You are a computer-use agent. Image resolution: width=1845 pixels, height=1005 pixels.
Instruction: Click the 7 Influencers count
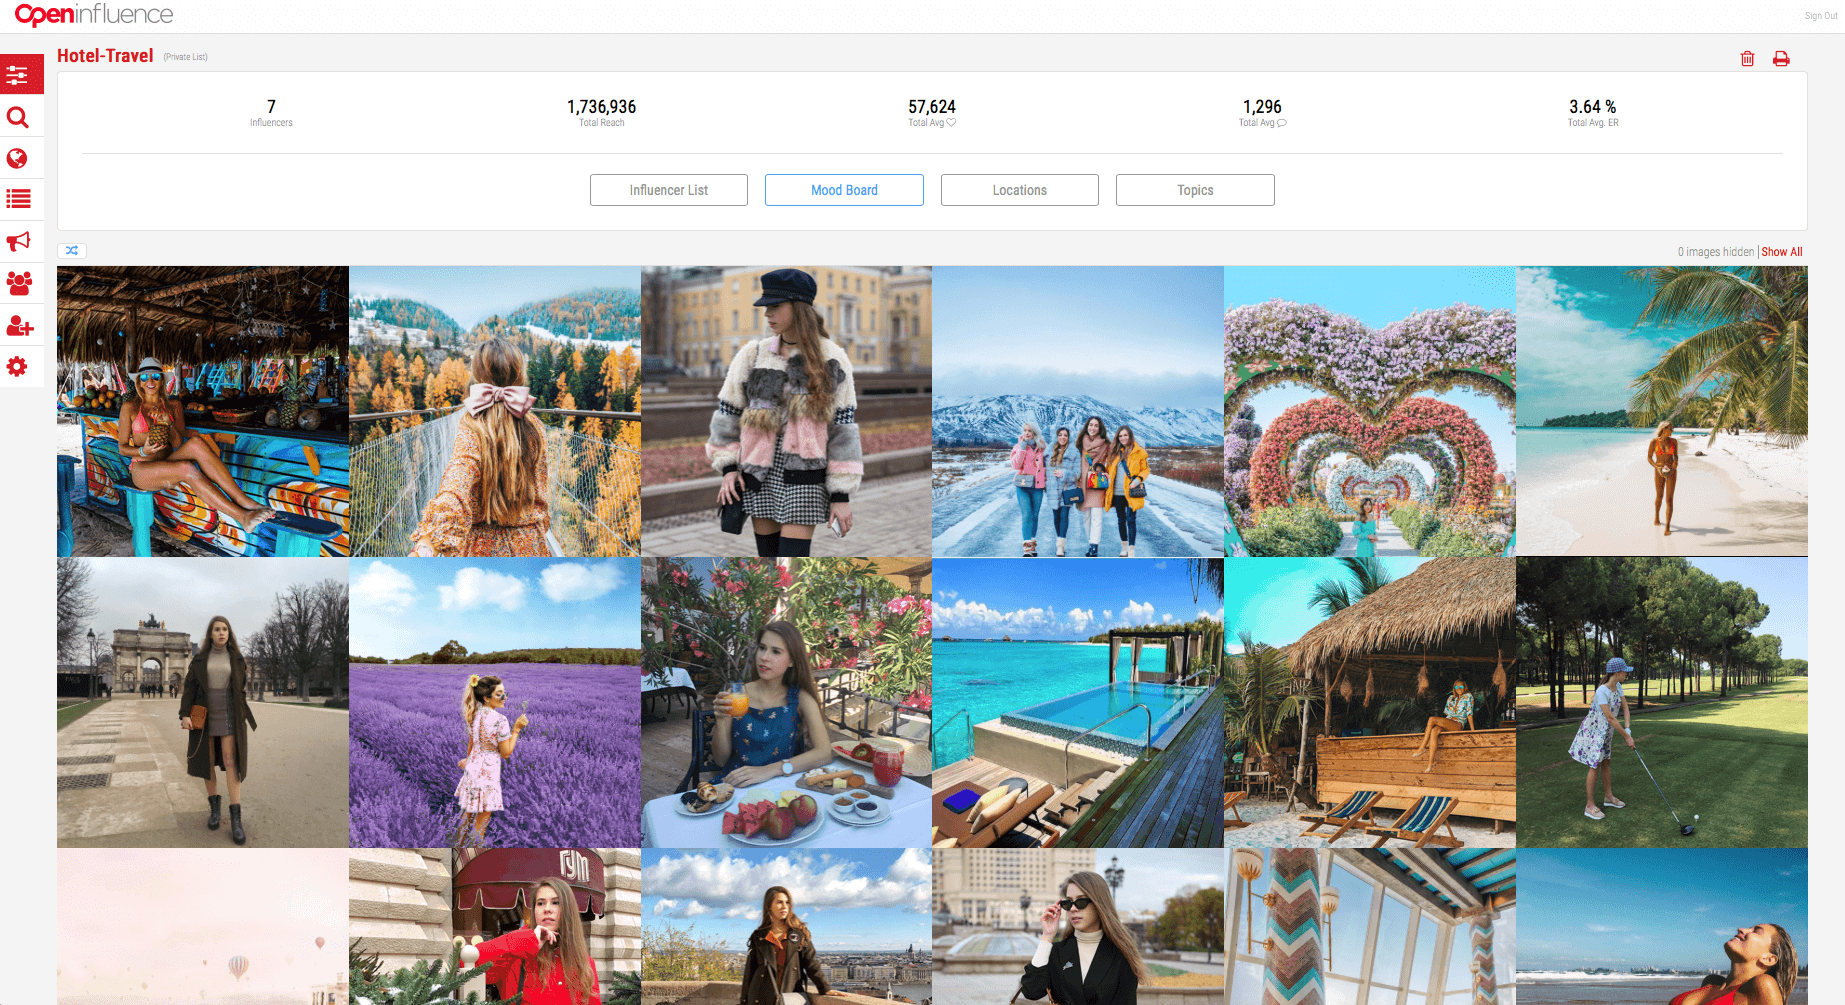pyautogui.click(x=271, y=107)
